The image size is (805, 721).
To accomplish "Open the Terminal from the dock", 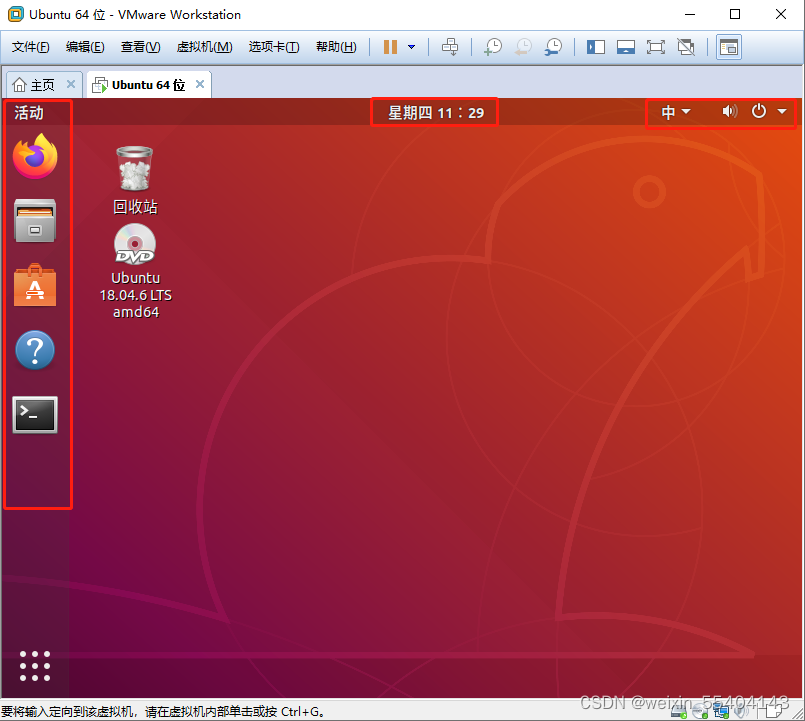I will click(35, 415).
